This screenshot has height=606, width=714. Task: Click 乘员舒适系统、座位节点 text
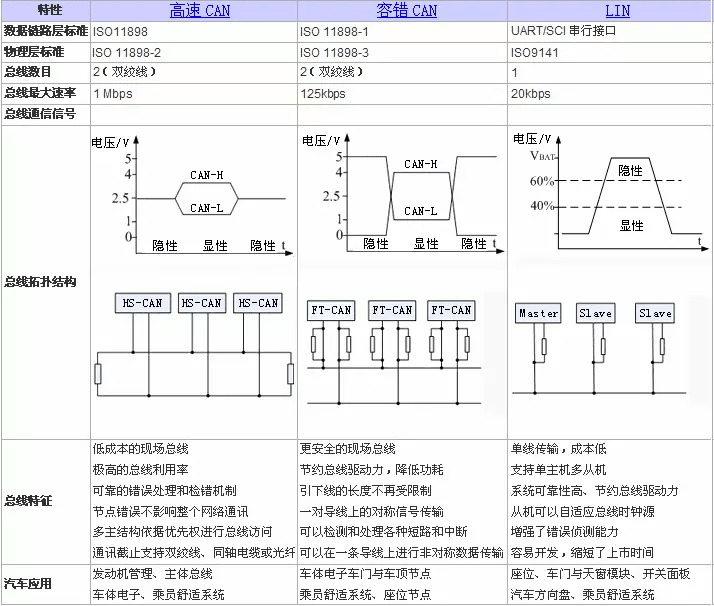point(366,594)
